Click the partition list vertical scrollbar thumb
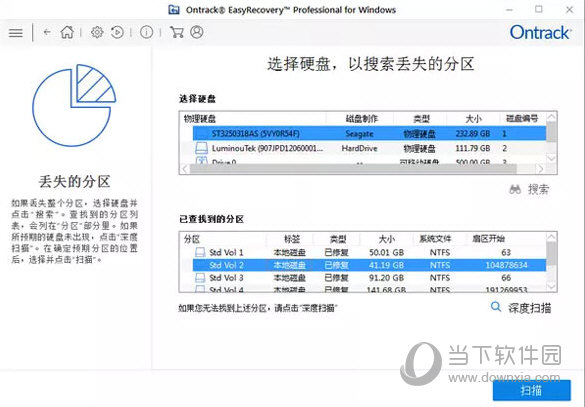 click(x=551, y=253)
